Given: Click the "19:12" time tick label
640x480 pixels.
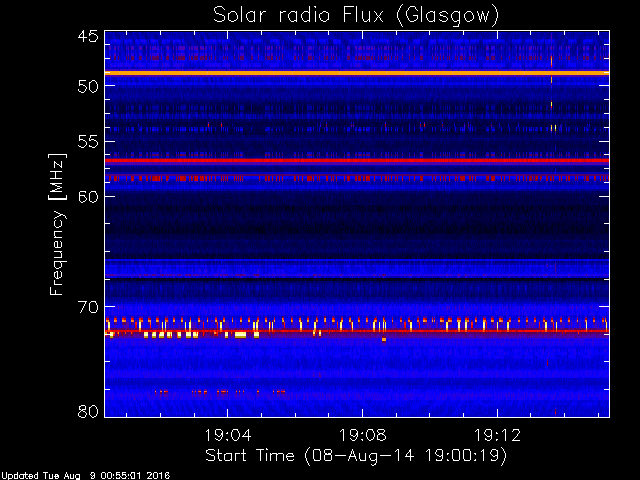Looking at the screenshot, I should (498, 435).
